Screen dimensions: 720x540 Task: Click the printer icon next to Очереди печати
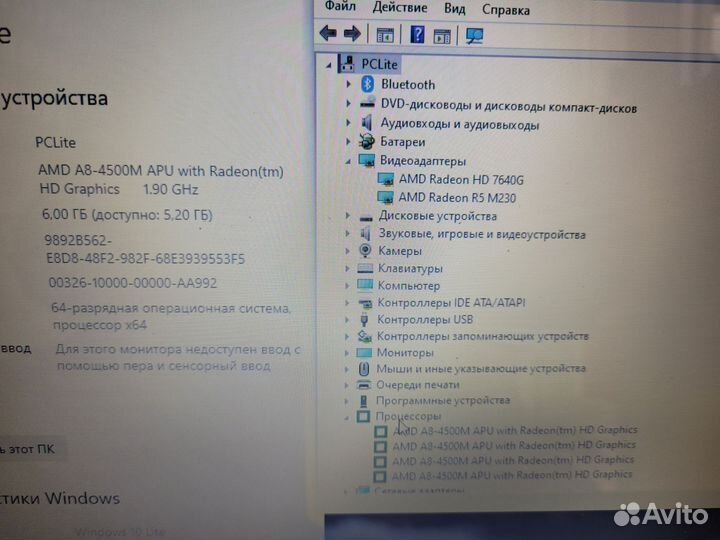pyautogui.click(x=364, y=385)
